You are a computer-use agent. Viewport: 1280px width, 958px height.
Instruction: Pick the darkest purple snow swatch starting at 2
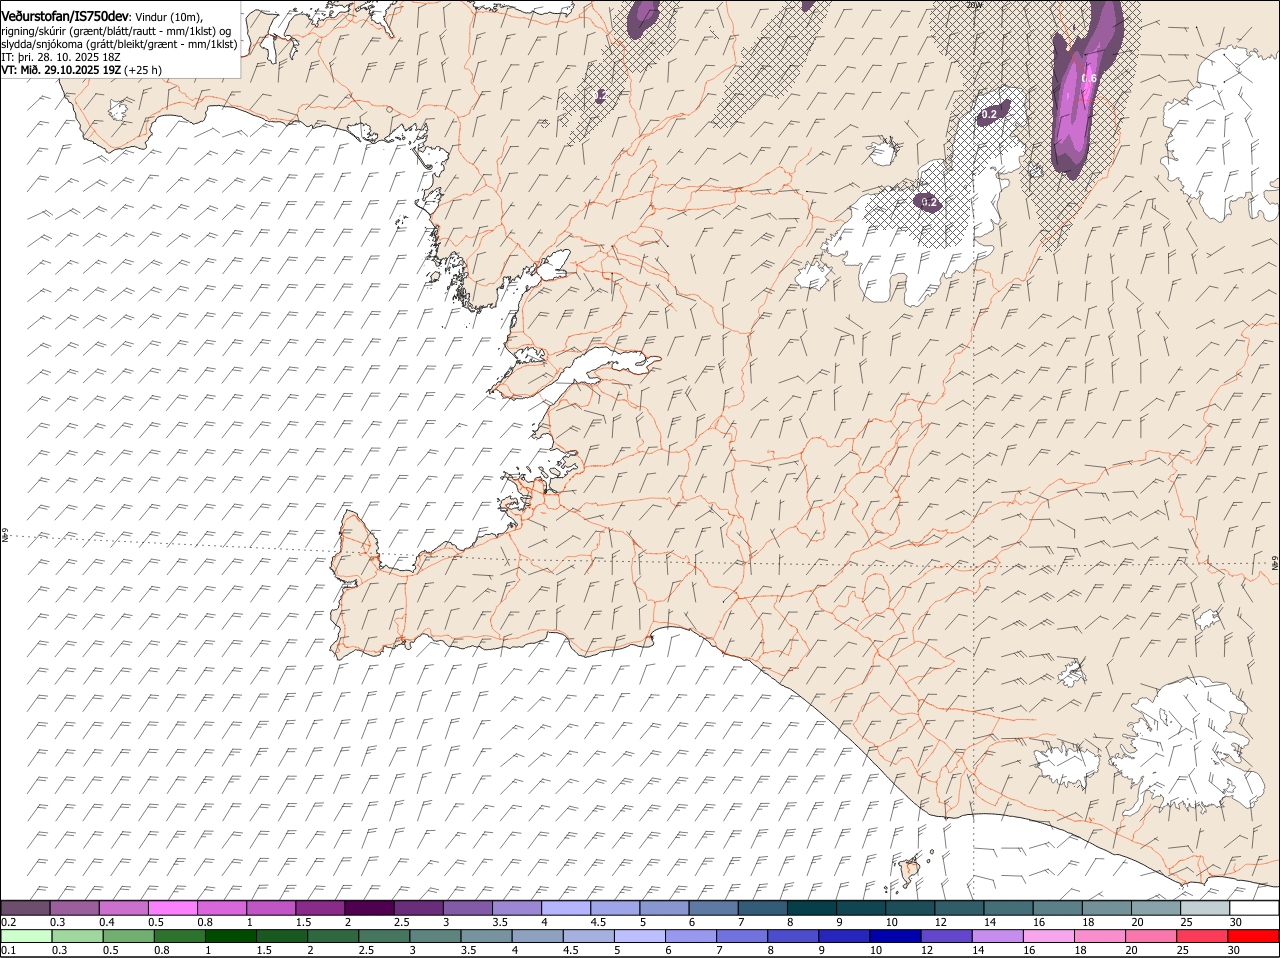point(369,908)
